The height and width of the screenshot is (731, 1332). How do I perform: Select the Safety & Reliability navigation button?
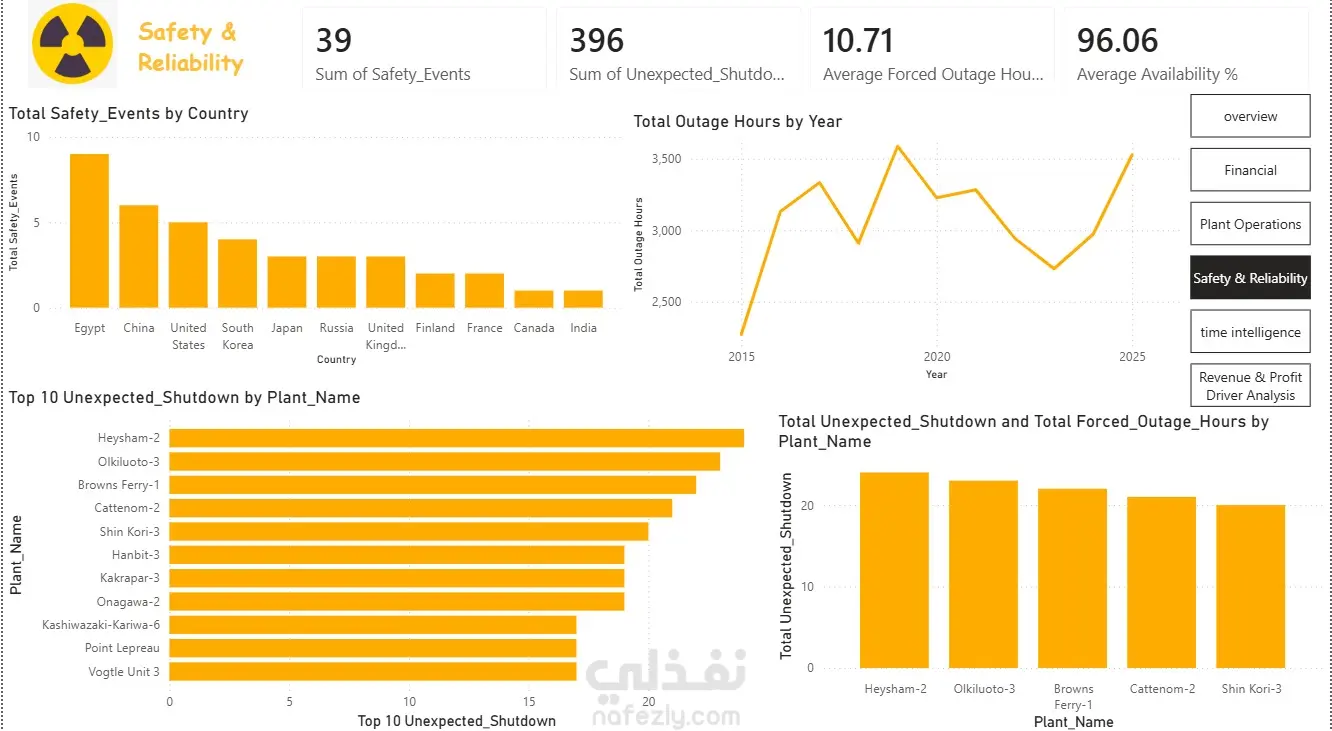(1250, 278)
